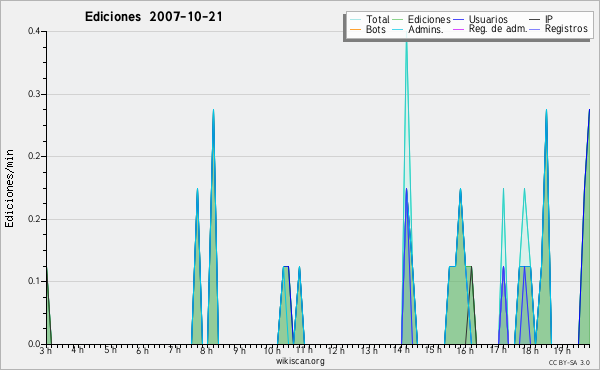Click the "18 h" x-axis label
This screenshot has height=370, width=600.
click(x=530, y=350)
